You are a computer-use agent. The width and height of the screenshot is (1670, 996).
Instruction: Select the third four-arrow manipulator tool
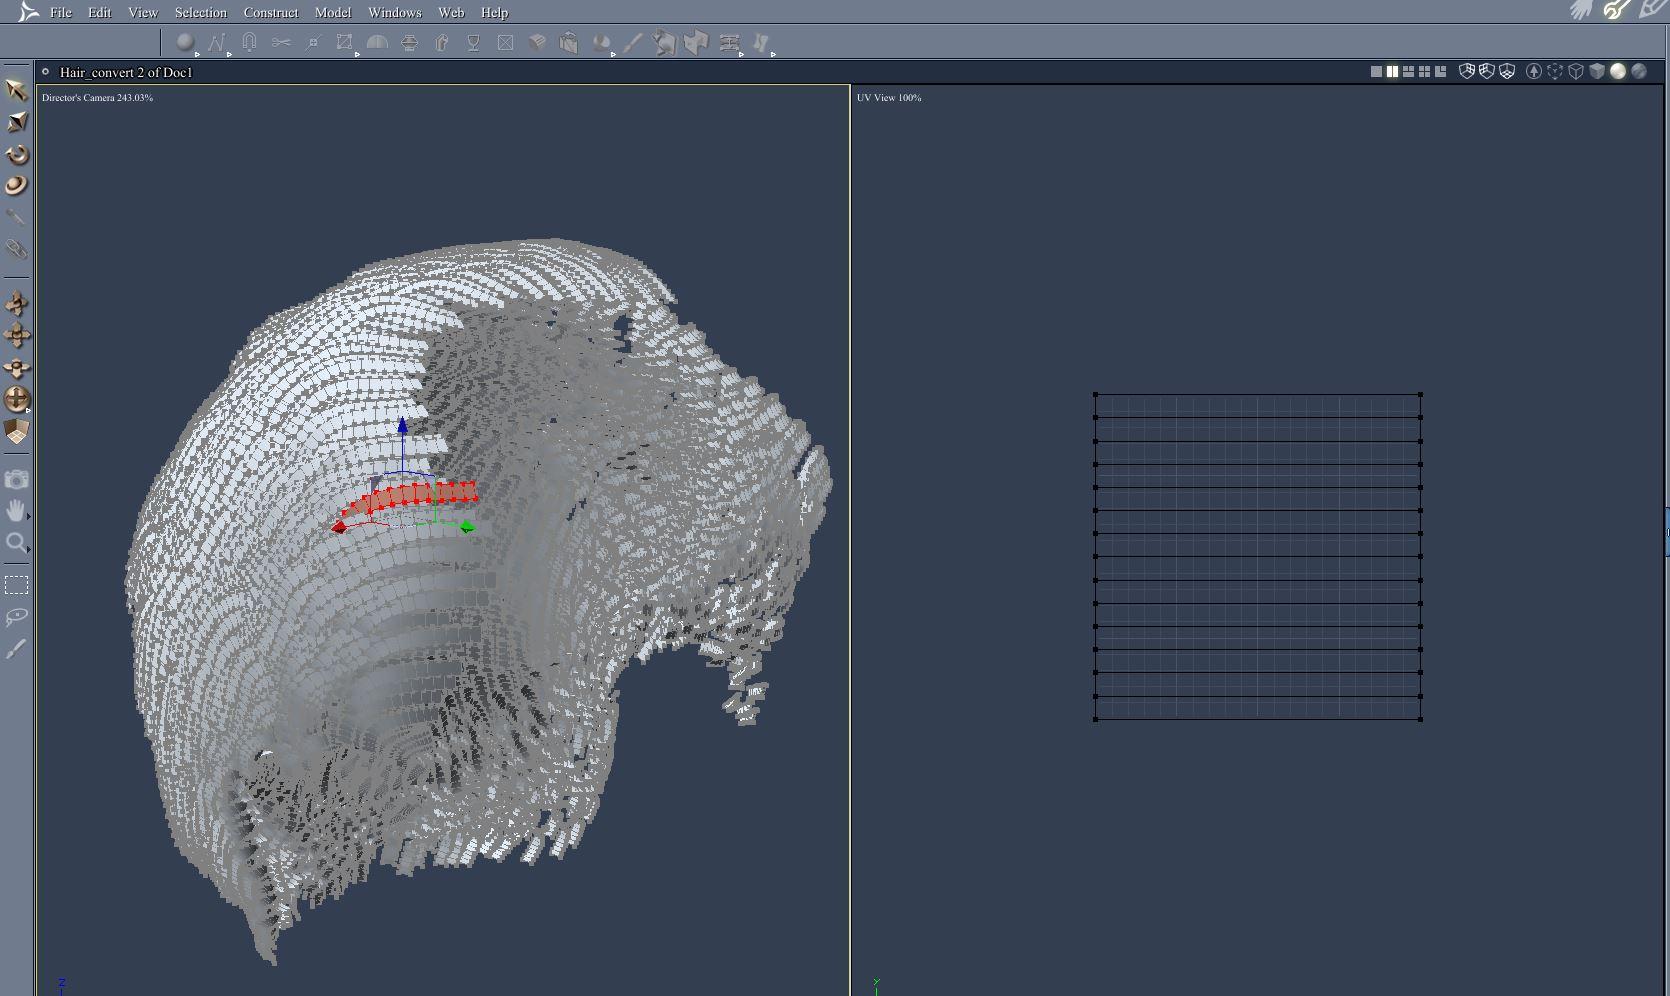(x=16, y=367)
